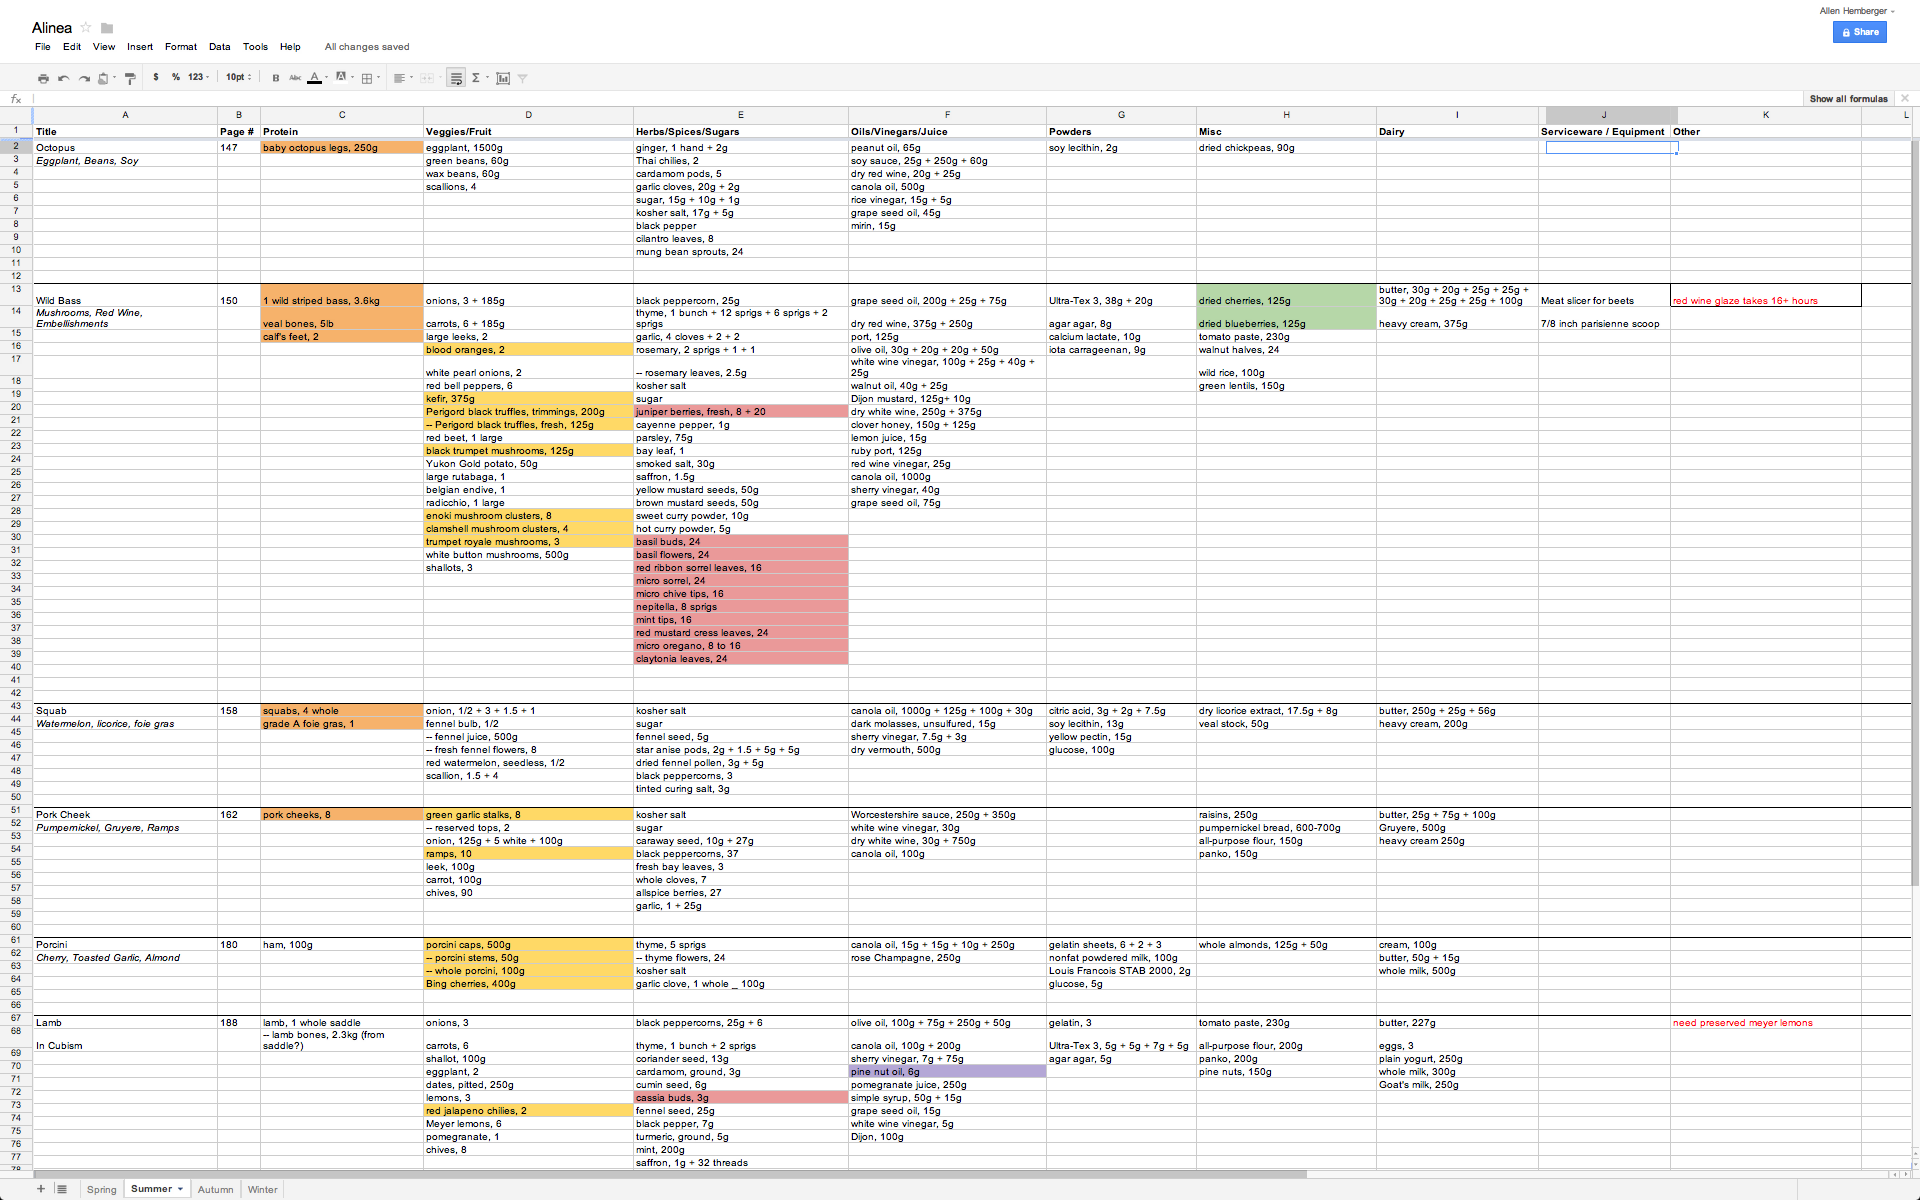Star the Alinea document
Image resolution: width=1920 pixels, height=1200 pixels.
tap(86, 27)
